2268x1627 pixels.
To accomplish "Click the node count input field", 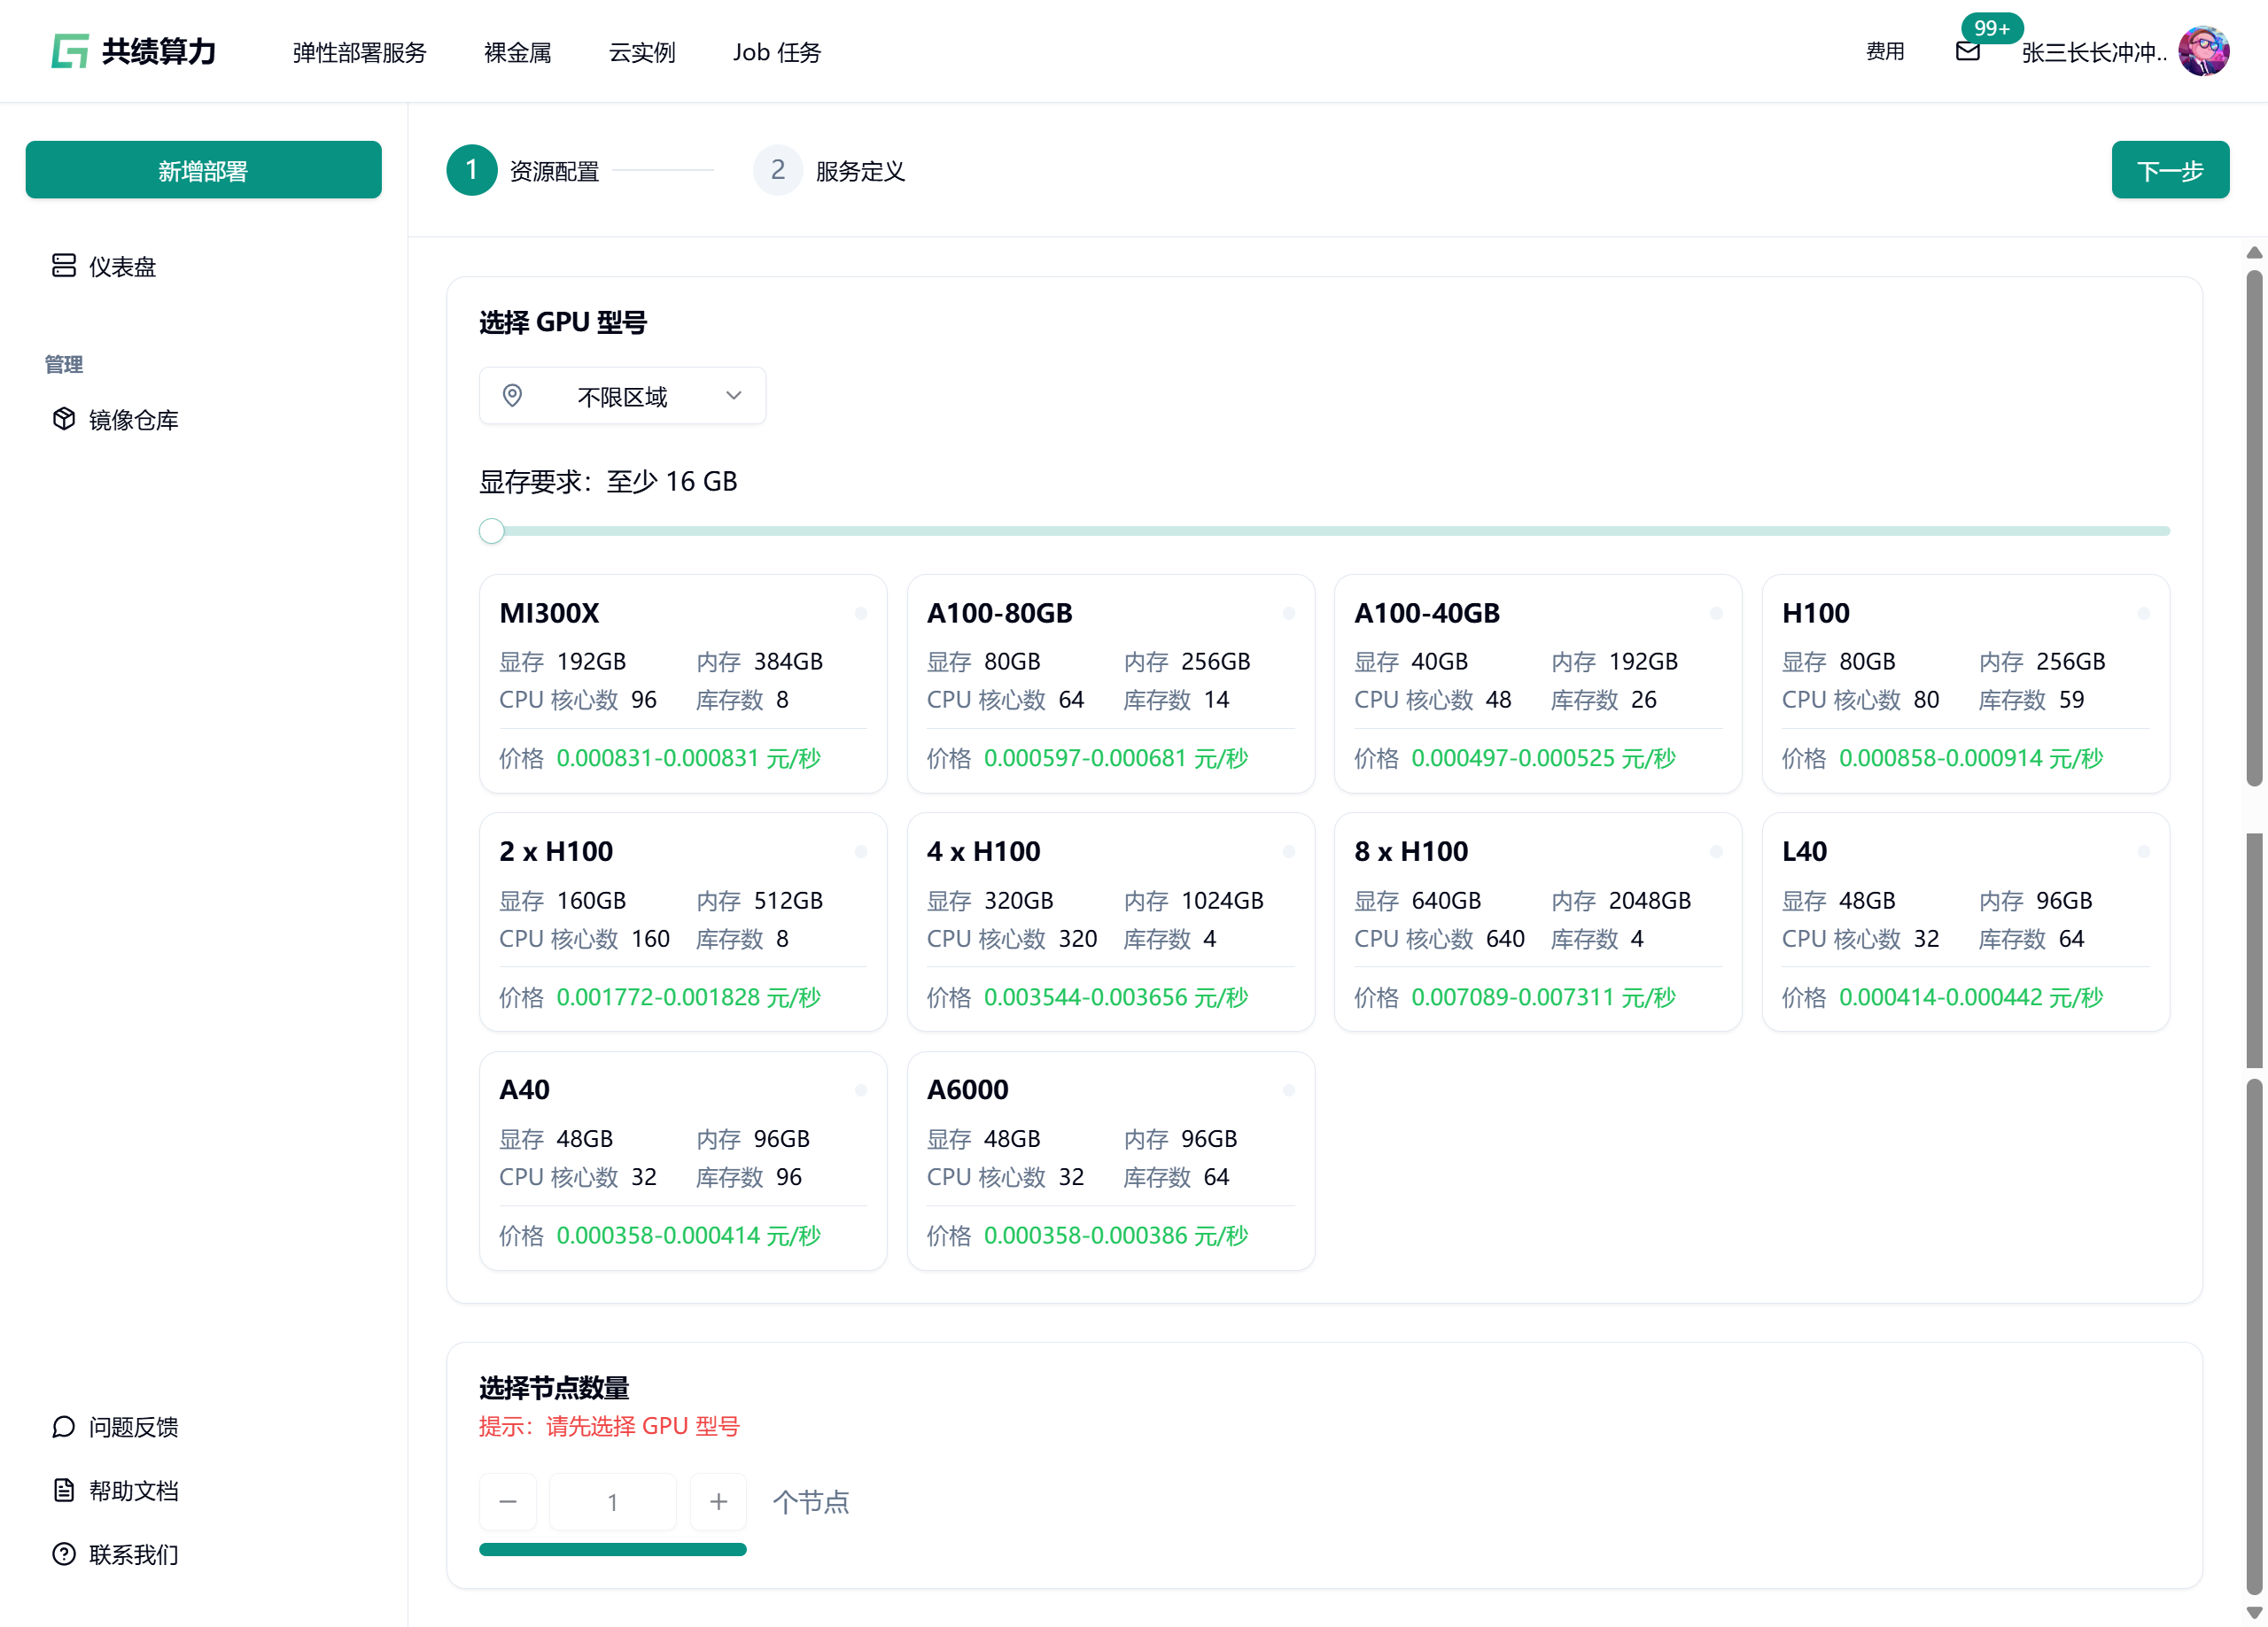I will click(x=612, y=1501).
